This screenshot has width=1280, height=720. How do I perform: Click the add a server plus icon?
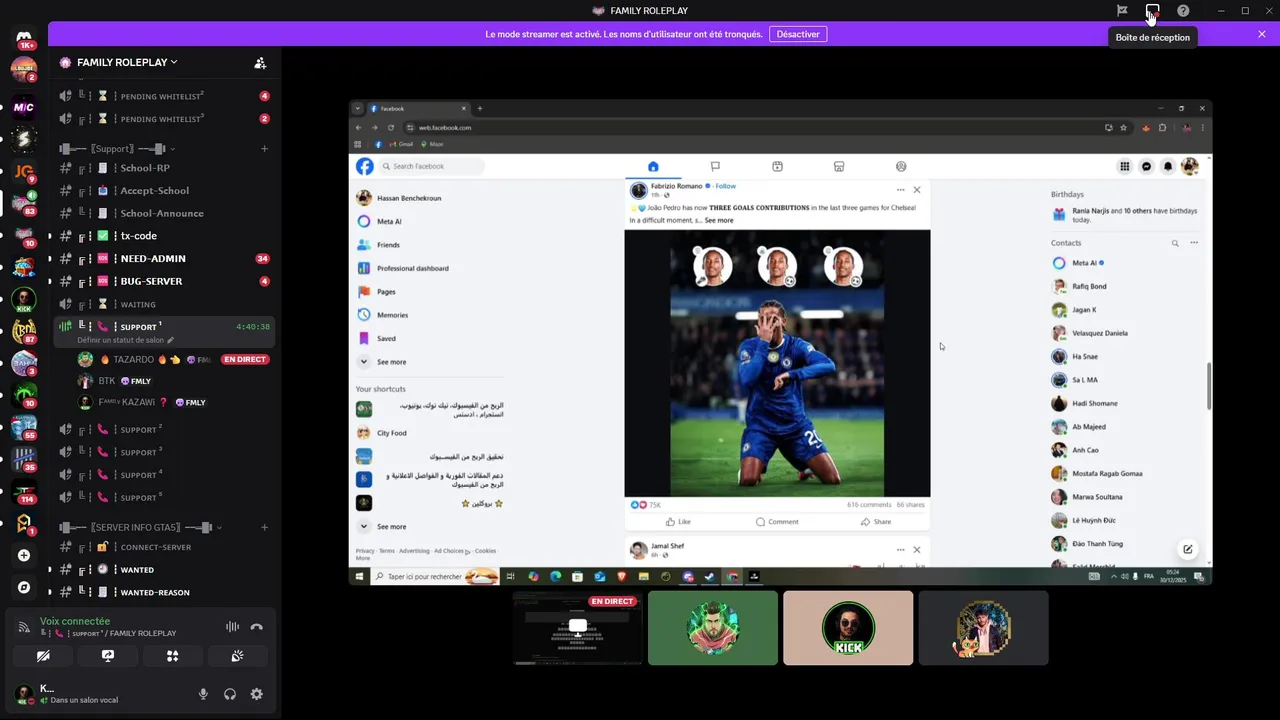click(24, 555)
